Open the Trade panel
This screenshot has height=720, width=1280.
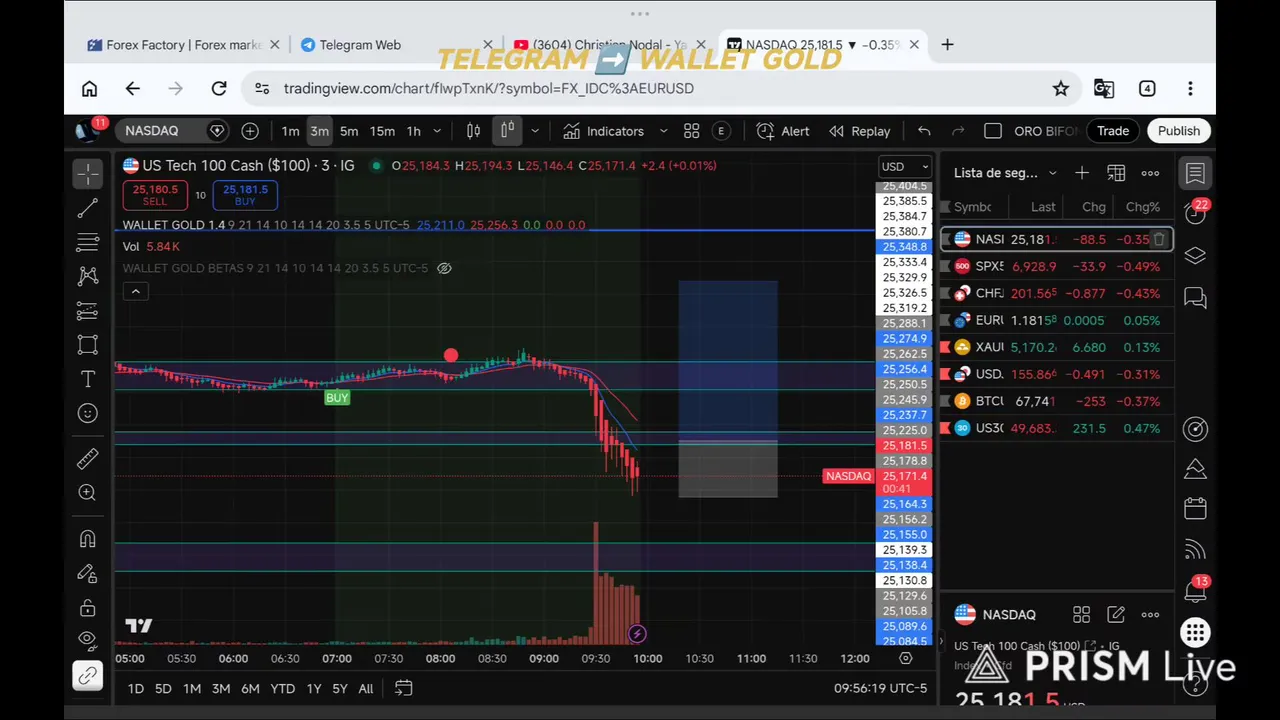1113,131
